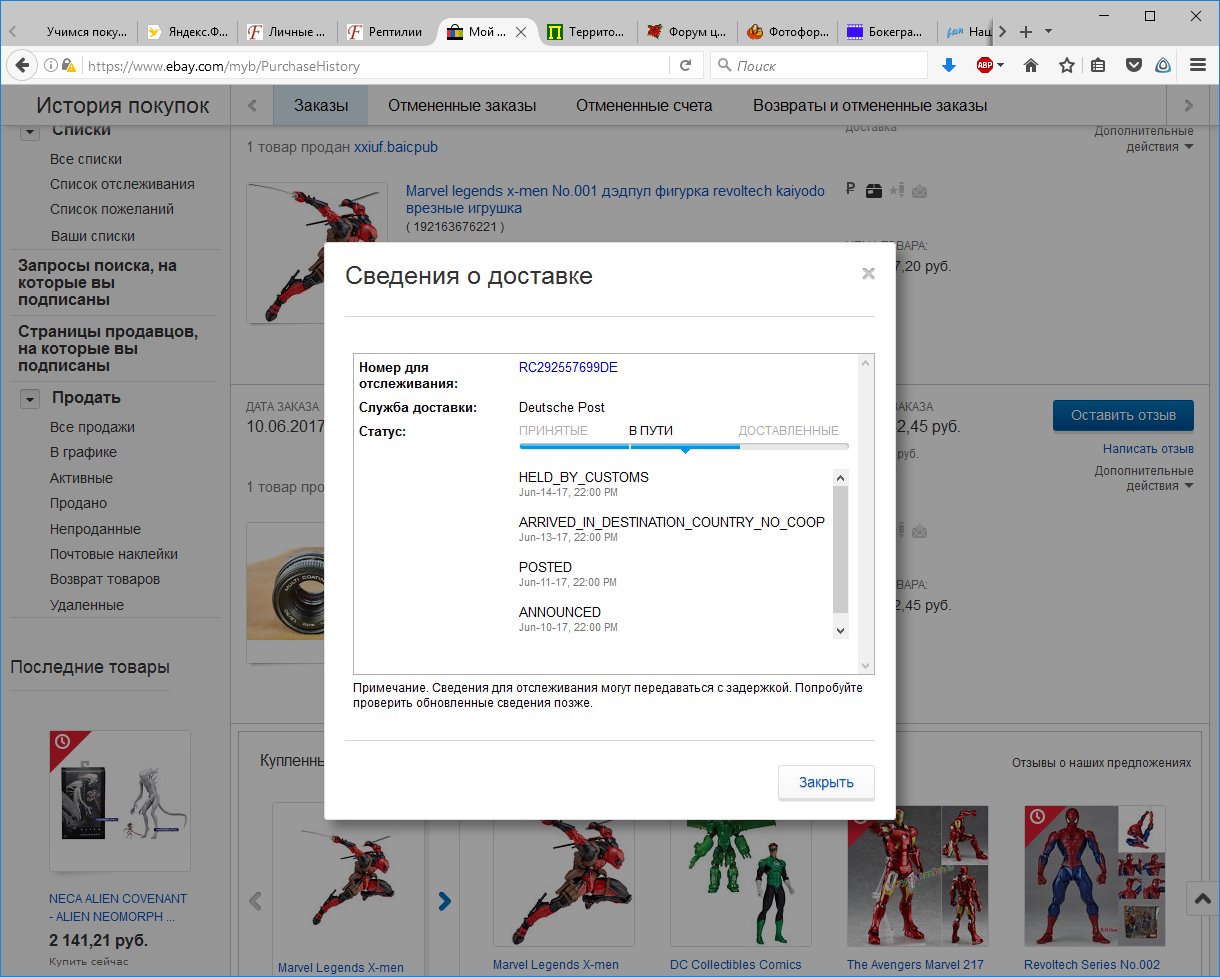Open list all tabs dropdown arrow
The height and width of the screenshot is (977, 1220).
[x=1048, y=32]
